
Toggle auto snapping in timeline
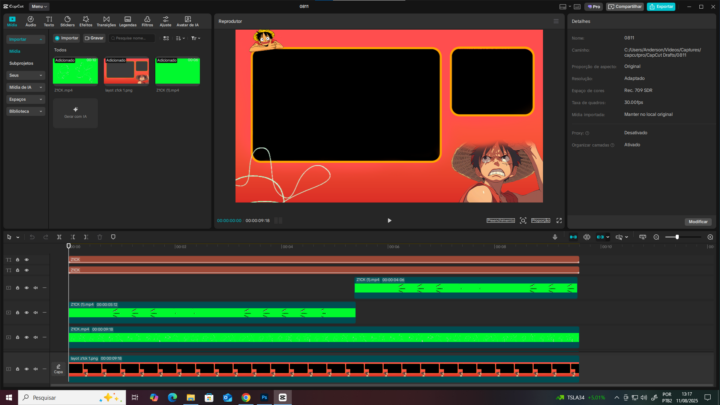[587, 237]
